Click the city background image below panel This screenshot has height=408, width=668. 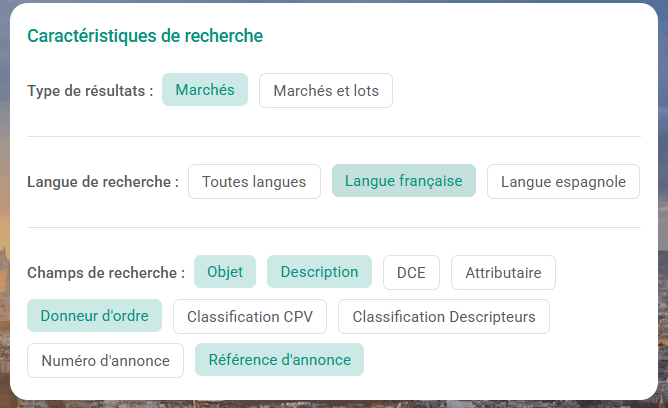tap(334, 402)
